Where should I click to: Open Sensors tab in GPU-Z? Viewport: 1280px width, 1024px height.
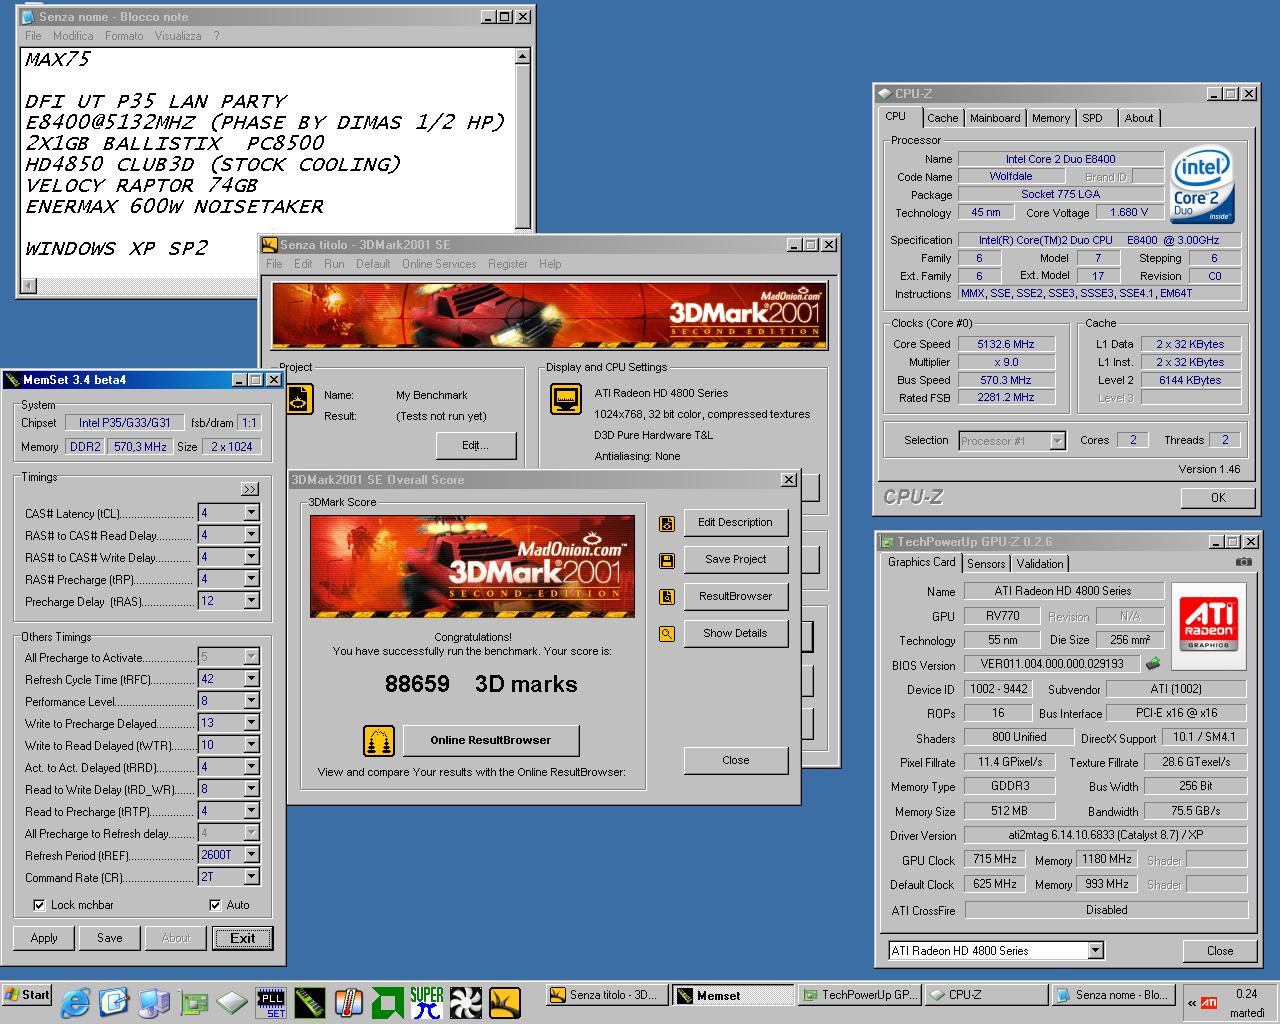(x=986, y=564)
